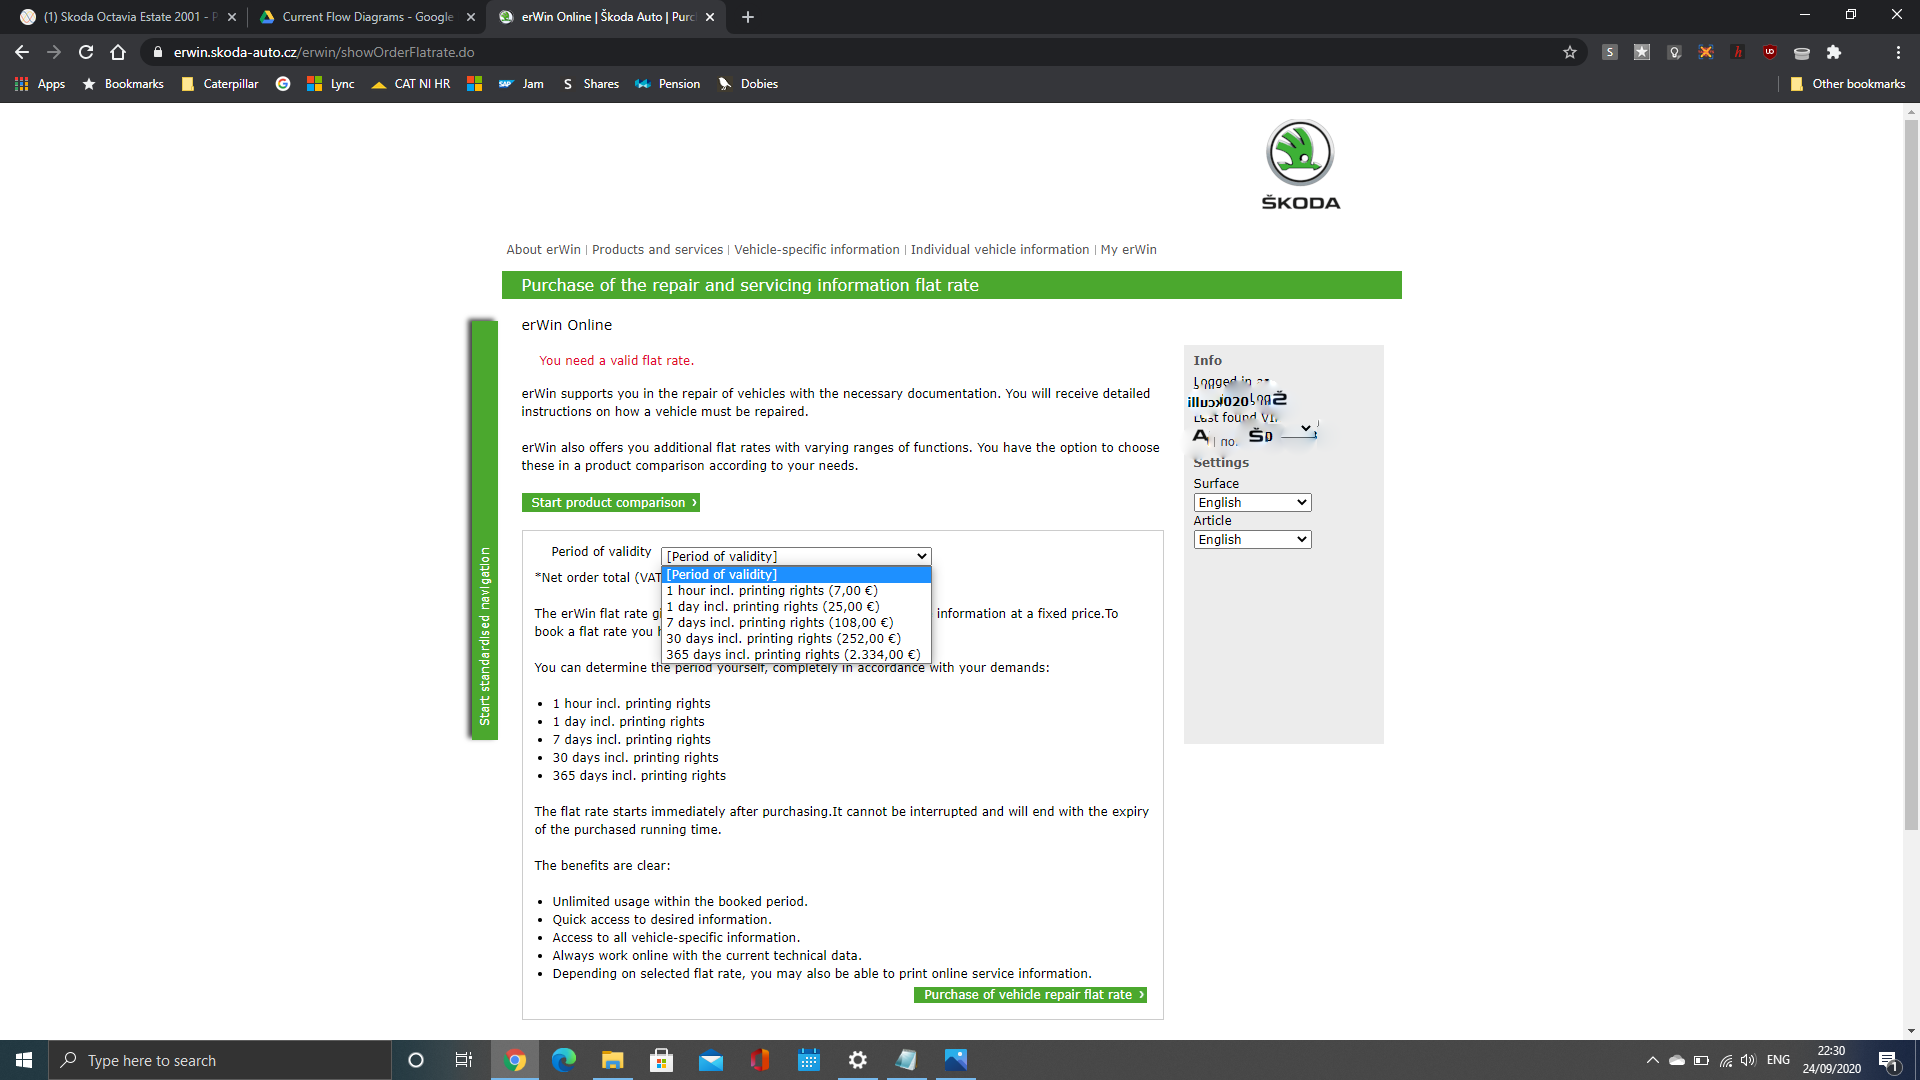Open the Chrome extensions puzzle icon

tap(1833, 52)
